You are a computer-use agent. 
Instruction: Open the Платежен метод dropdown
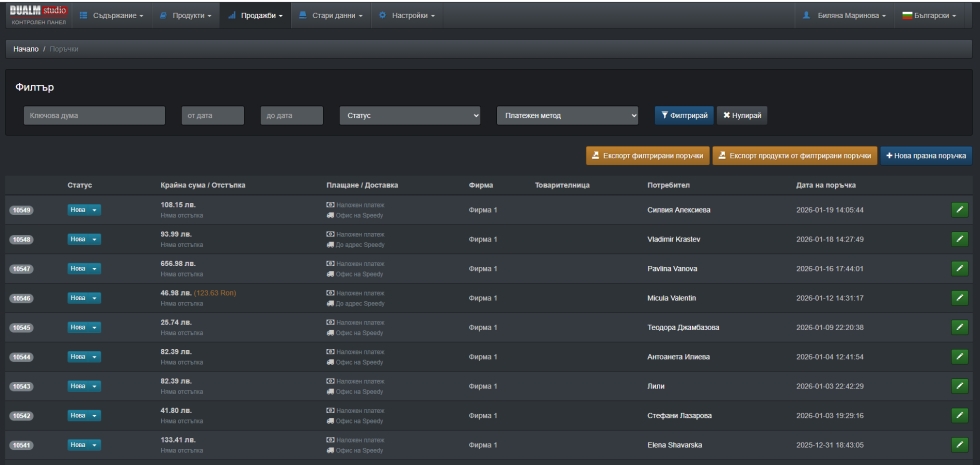tap(567, 116)
